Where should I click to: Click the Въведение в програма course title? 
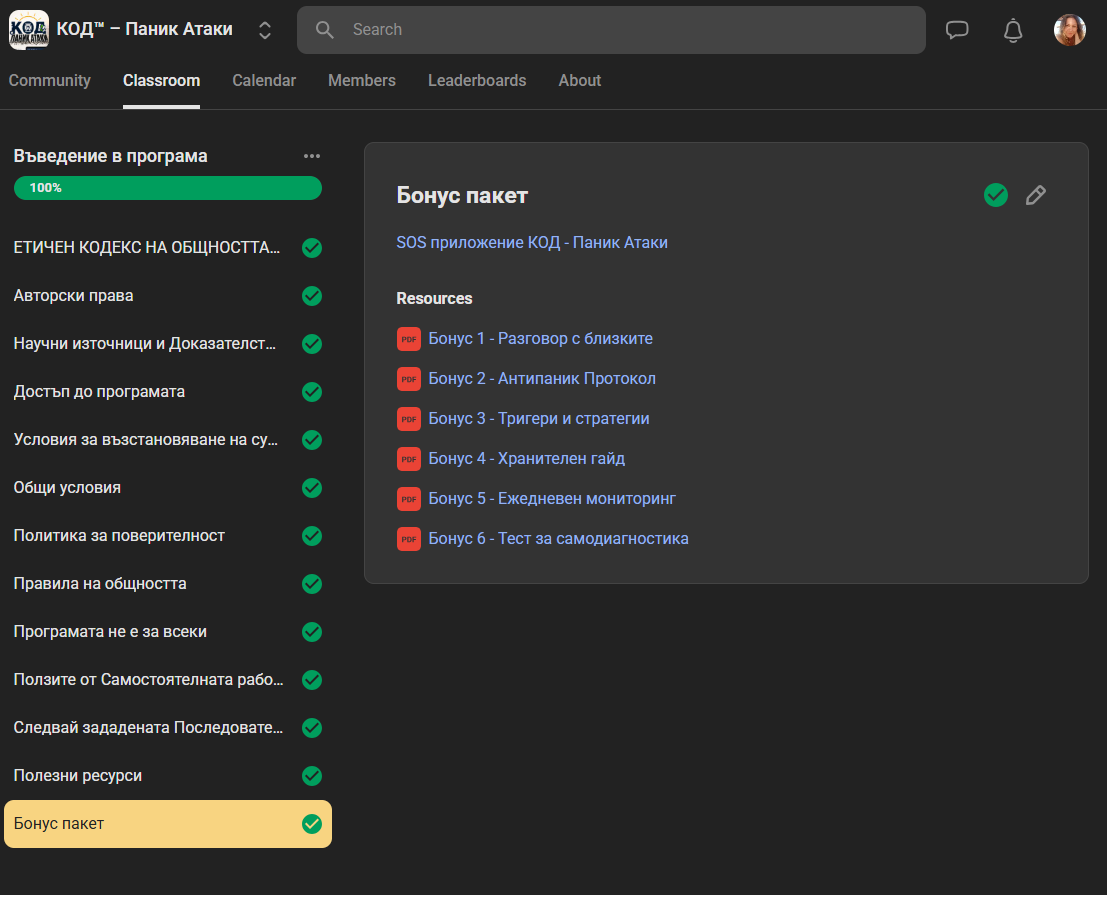(x=110, y=156)
